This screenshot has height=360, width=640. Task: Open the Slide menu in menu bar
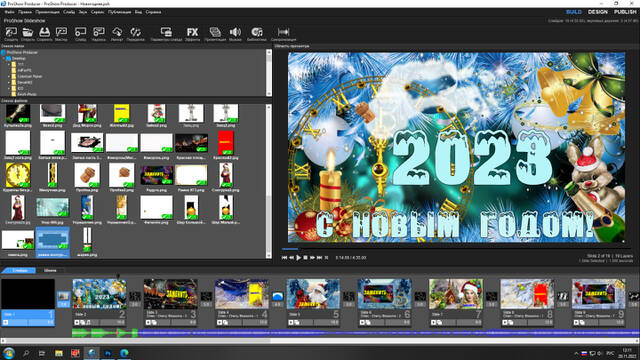69,12
